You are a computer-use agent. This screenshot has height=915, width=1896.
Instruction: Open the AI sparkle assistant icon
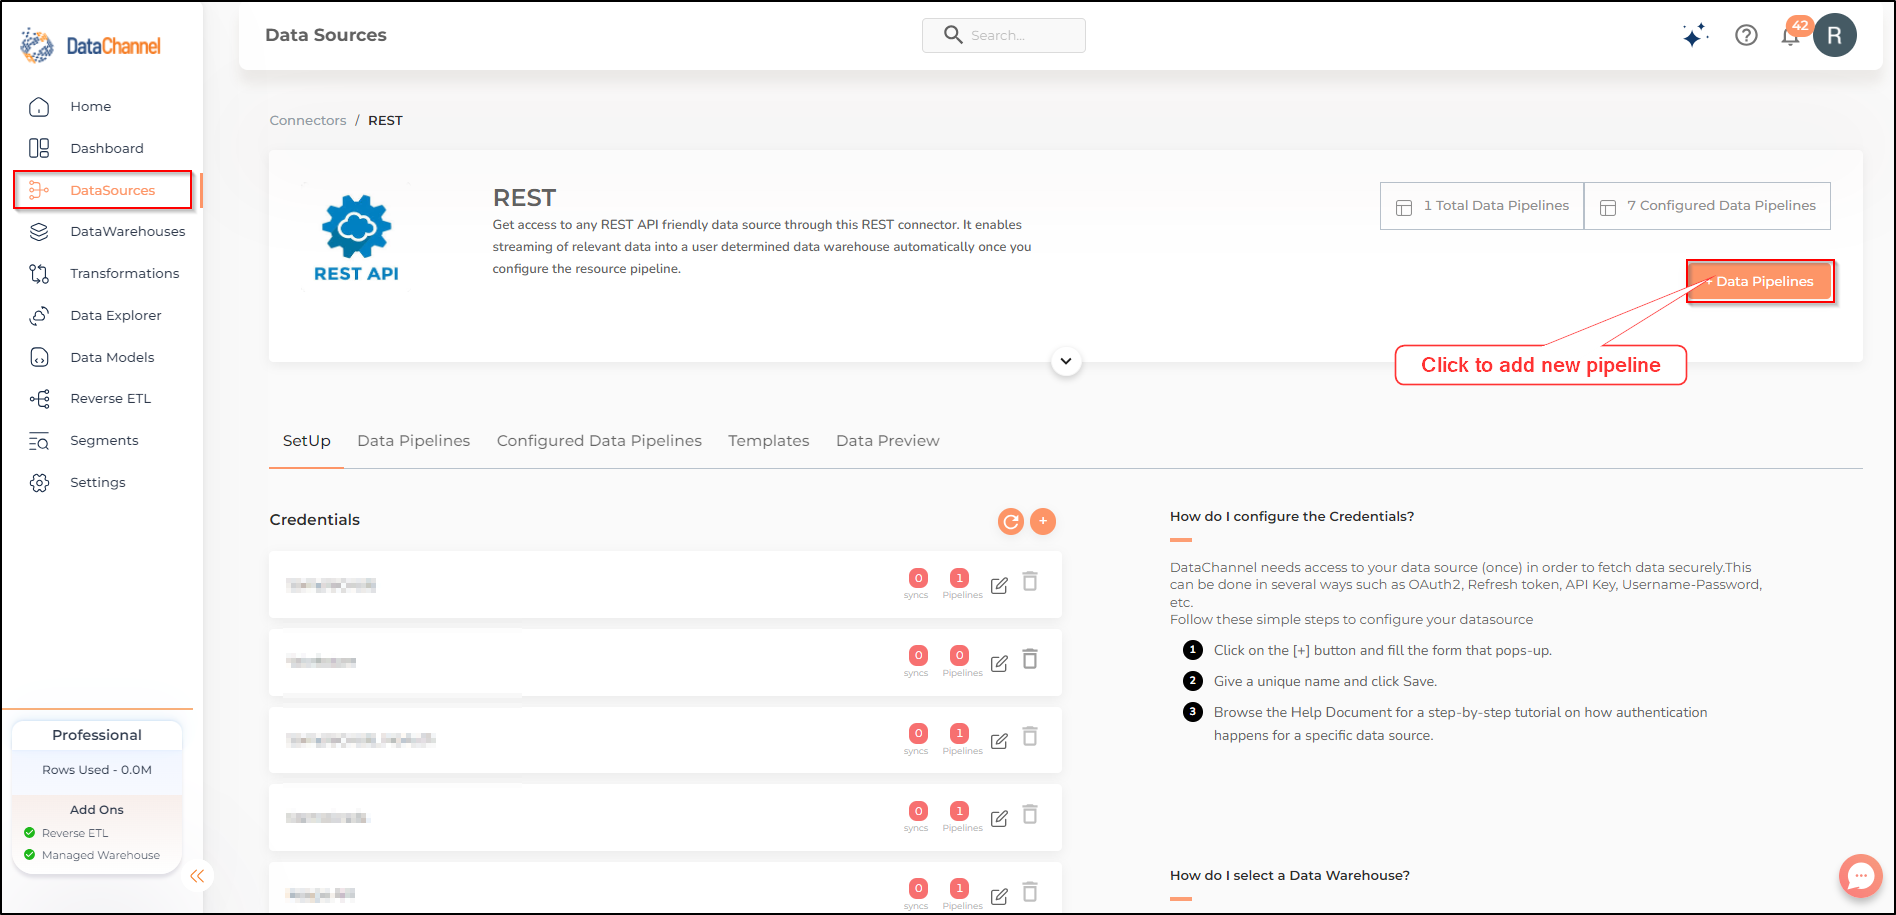pos(1694,35)
